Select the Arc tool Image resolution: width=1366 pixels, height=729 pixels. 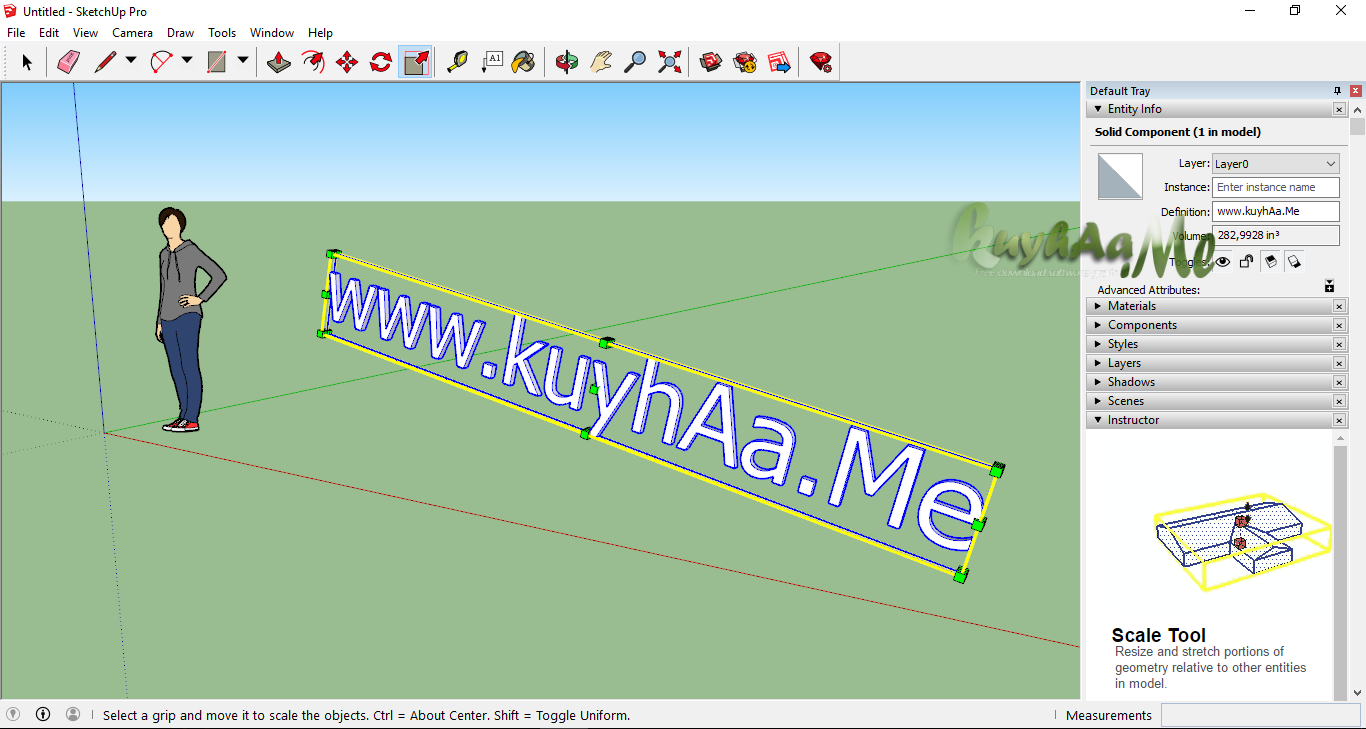[x=161, y=62]
